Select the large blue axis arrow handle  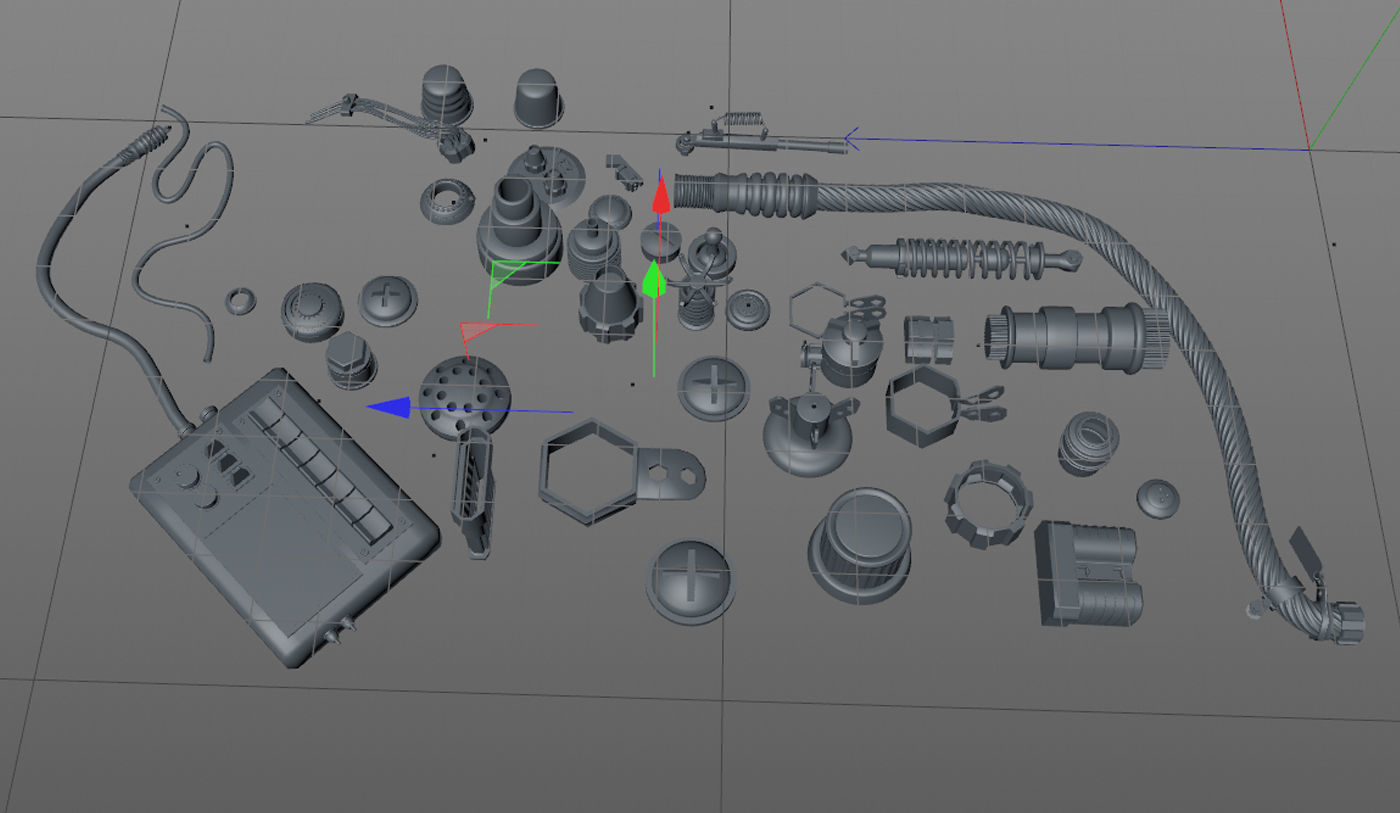(x=388, y=407)
